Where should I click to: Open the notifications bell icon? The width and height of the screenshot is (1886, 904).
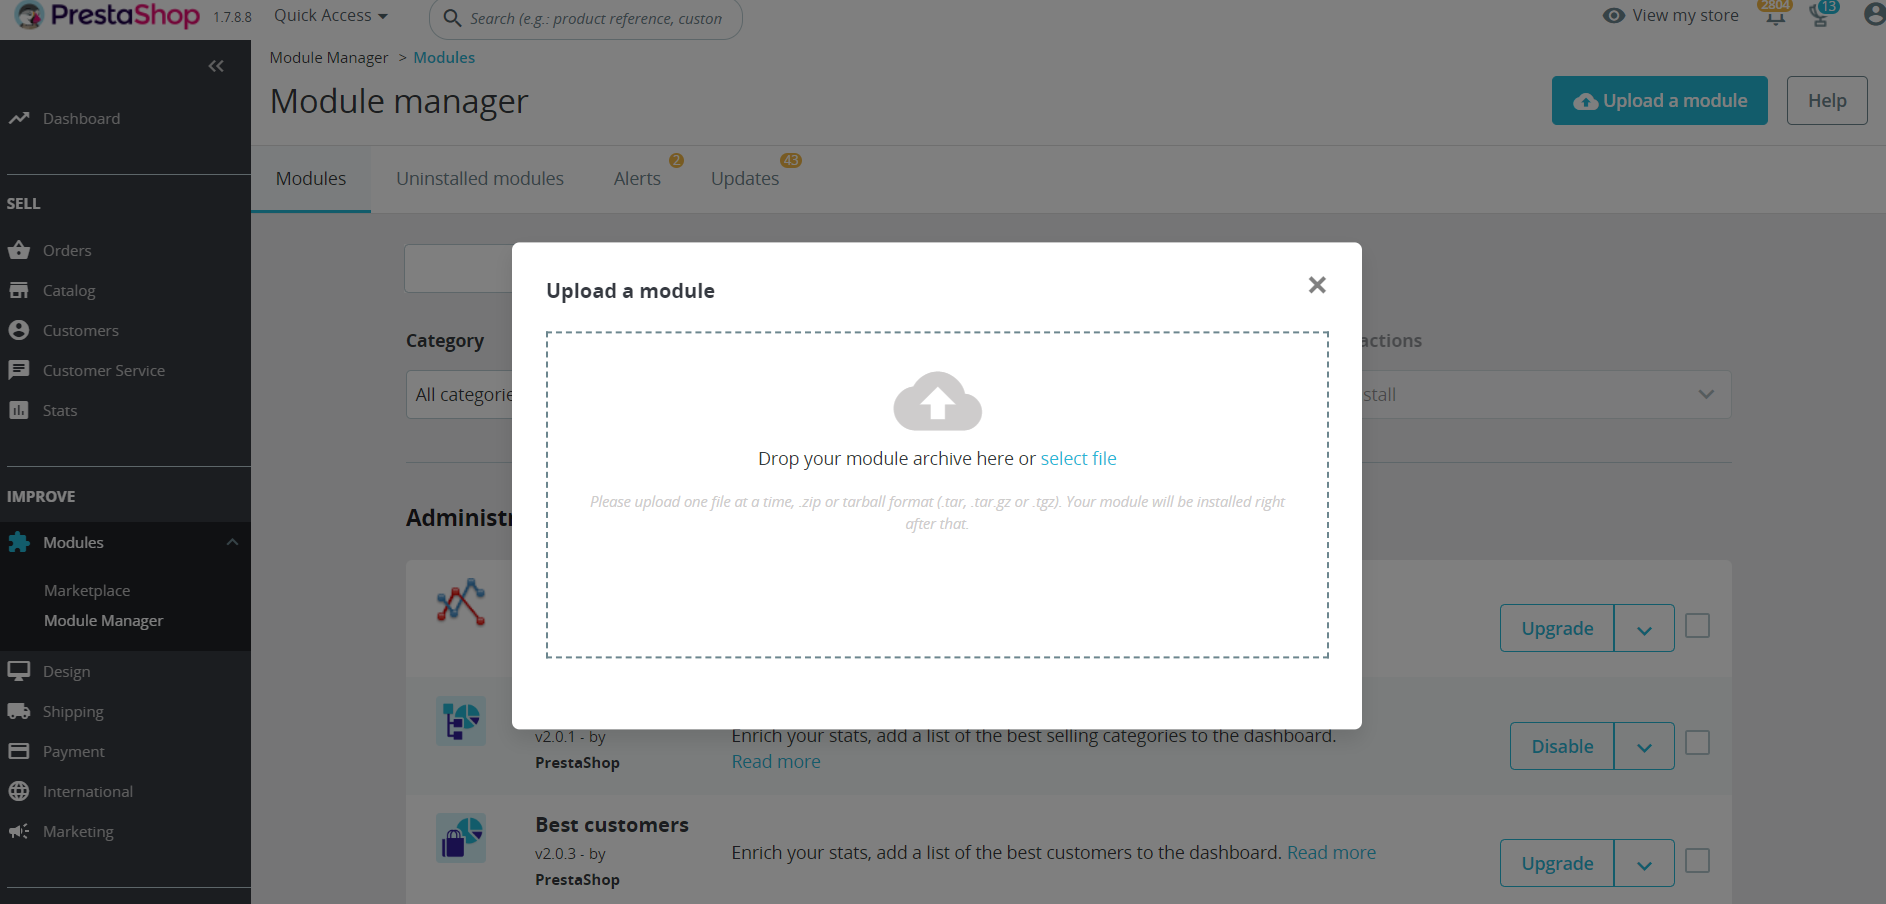pyautogui.click(x=1774, y=16)
